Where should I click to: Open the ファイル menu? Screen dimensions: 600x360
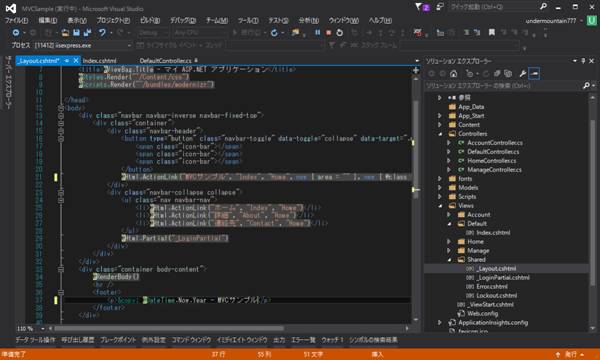pos(16,20)
